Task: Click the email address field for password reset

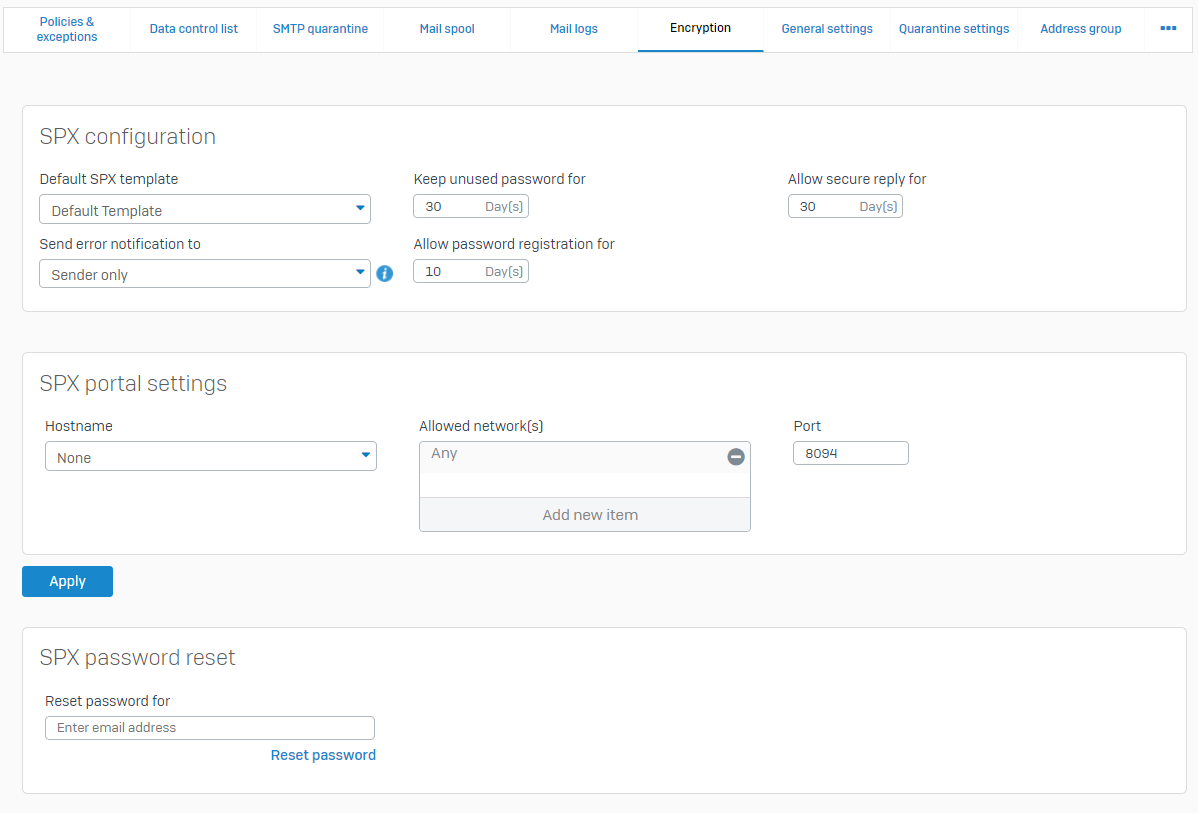Action: 209,727
